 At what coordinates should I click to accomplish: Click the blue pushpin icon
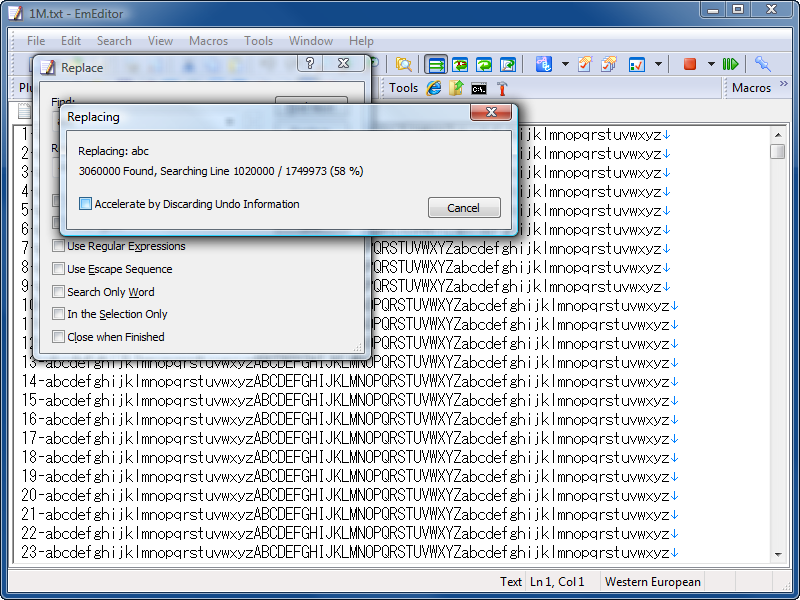point(763,64)
